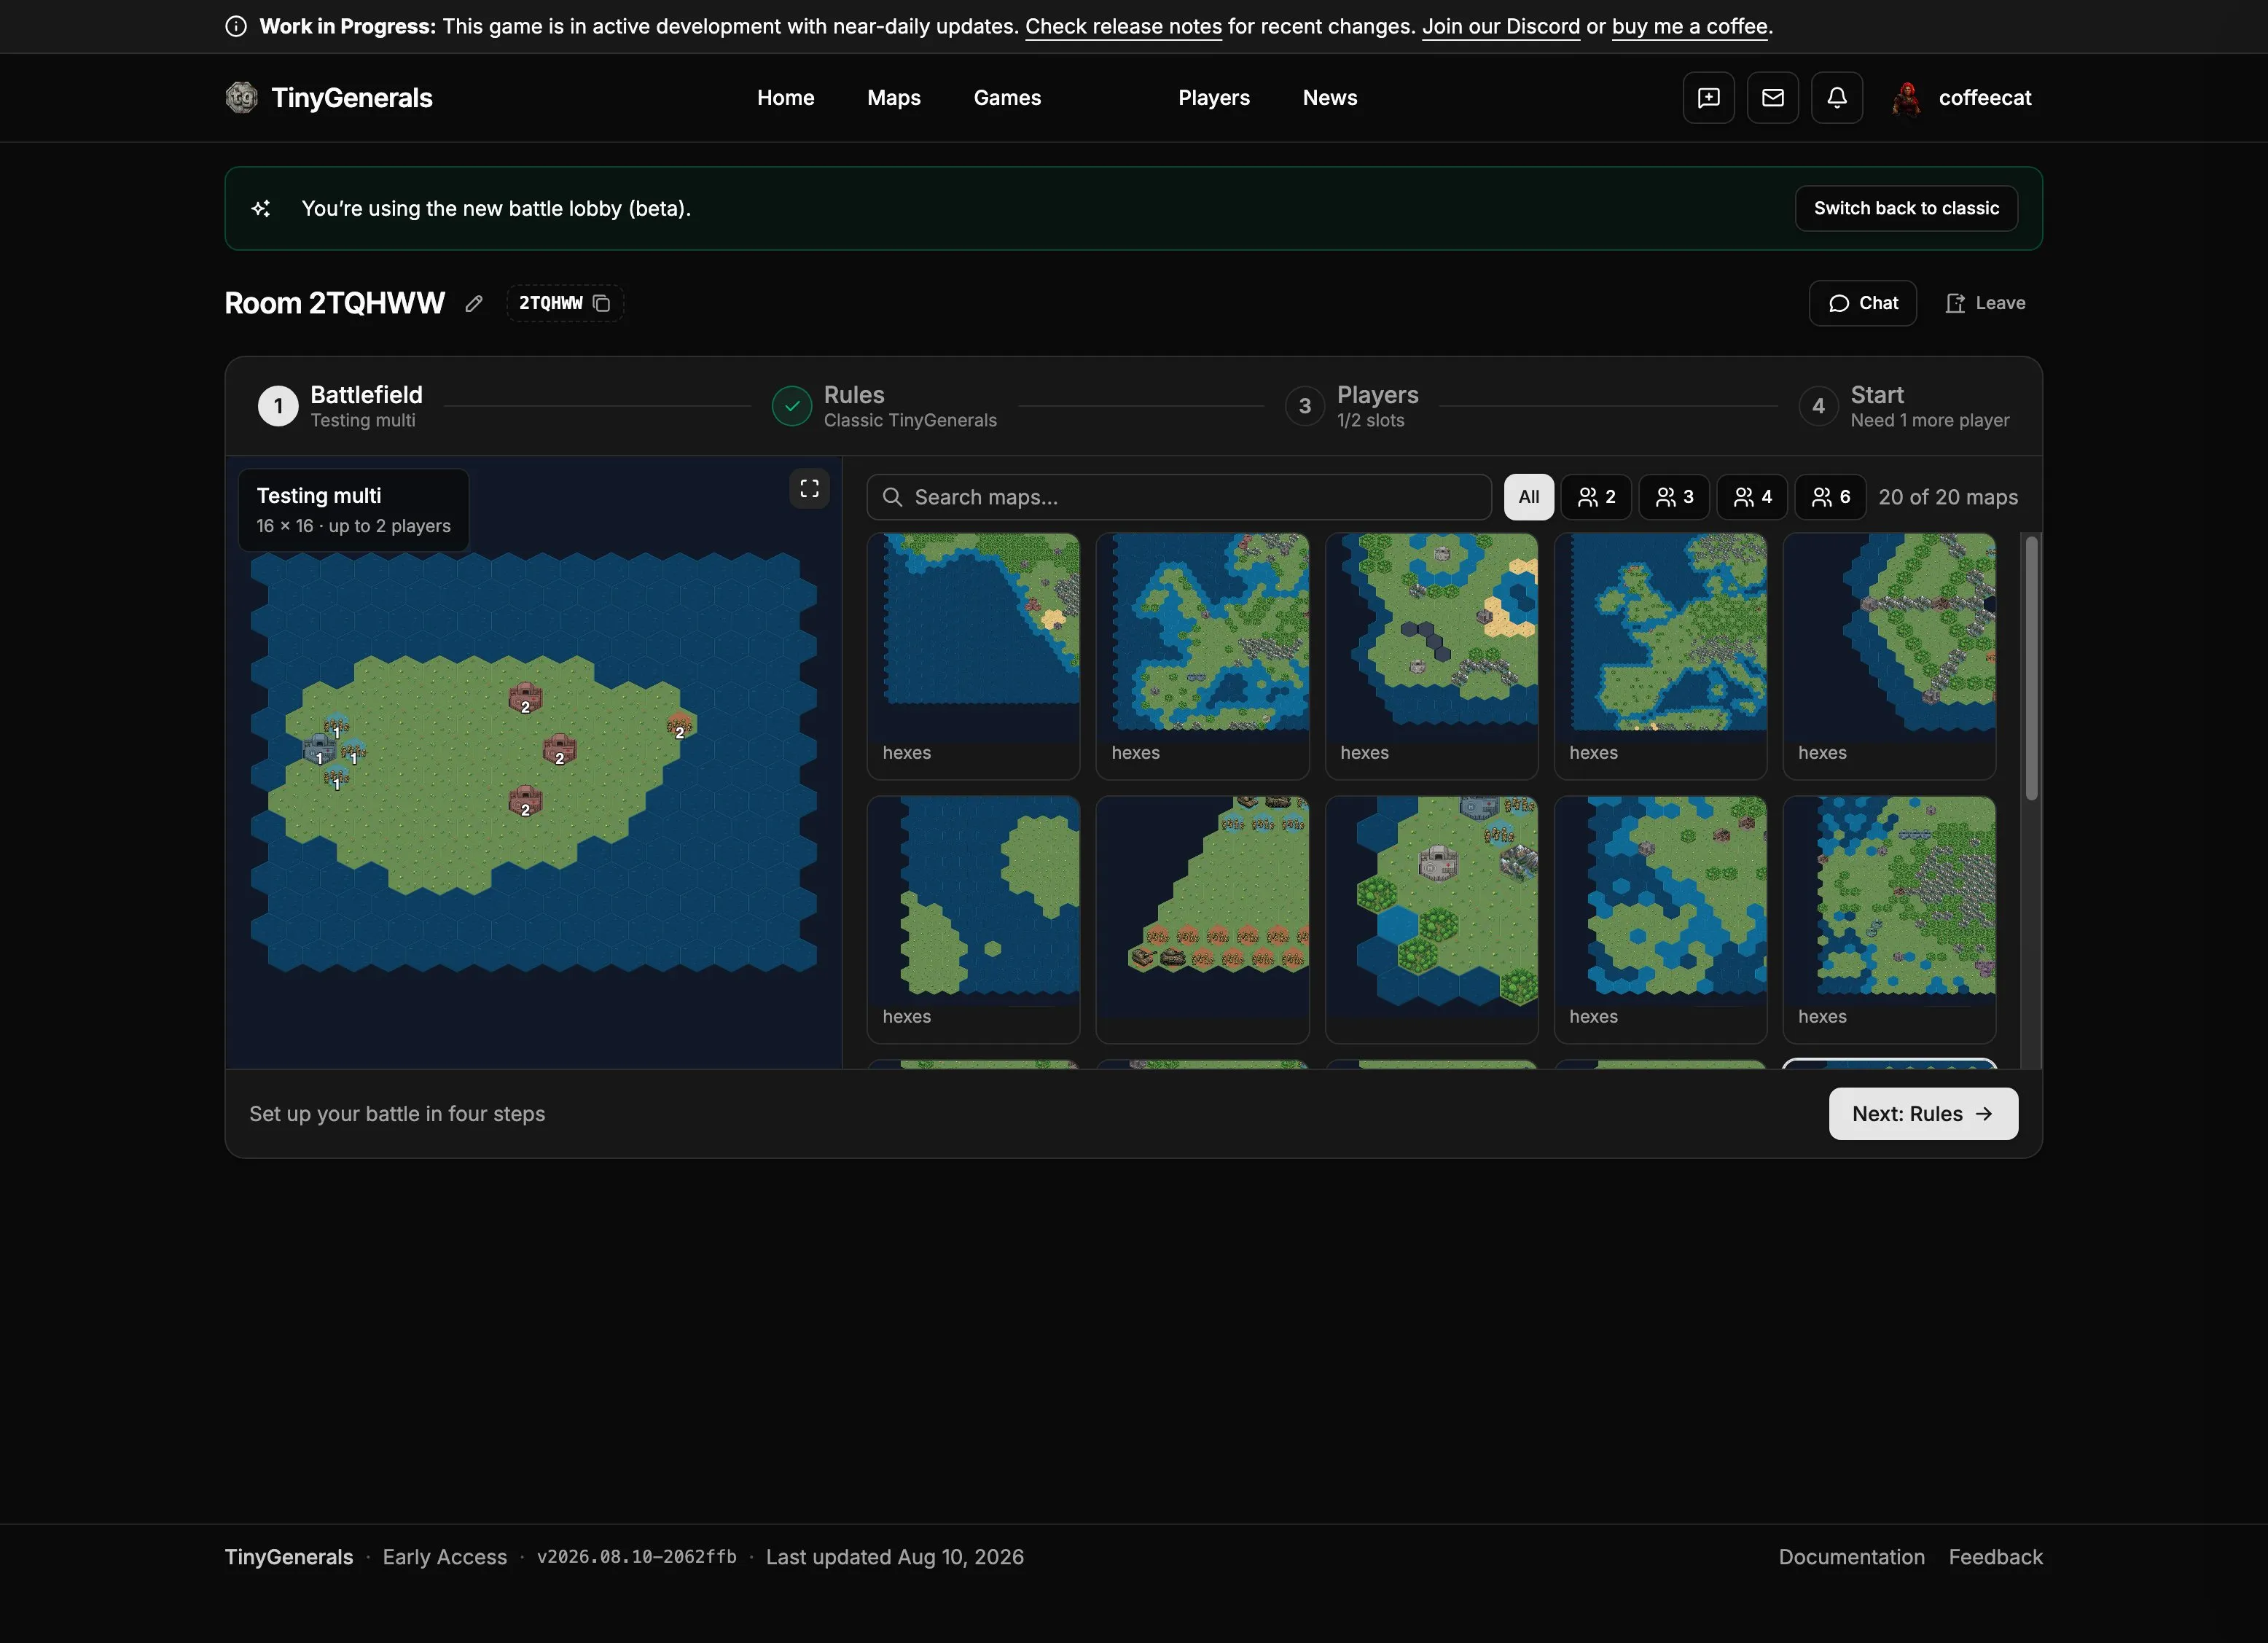Open Join our Discord link

click(x=1501, y=27)
